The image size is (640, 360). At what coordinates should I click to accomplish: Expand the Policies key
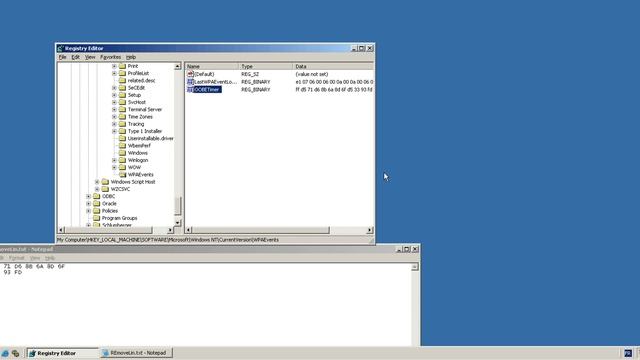tap(89, 211)
